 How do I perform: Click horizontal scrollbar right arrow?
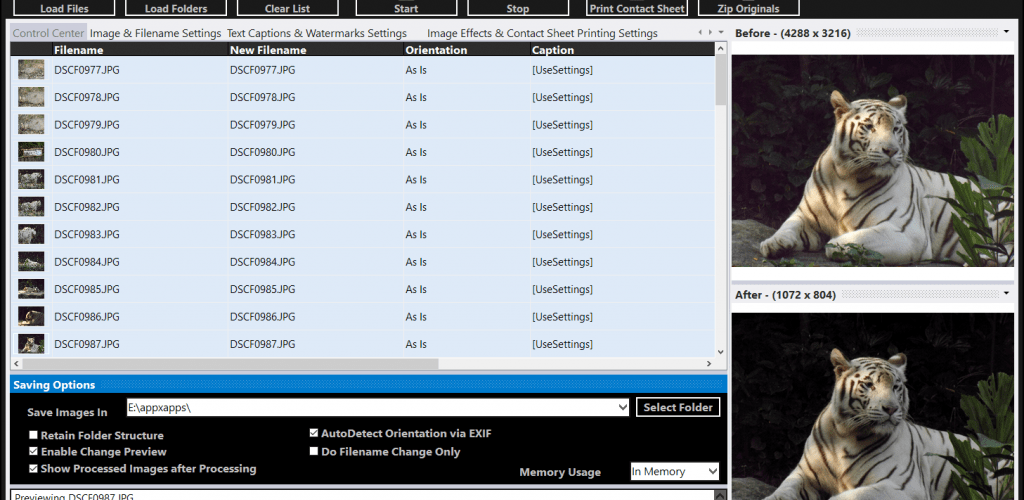[x=709, y=364]
